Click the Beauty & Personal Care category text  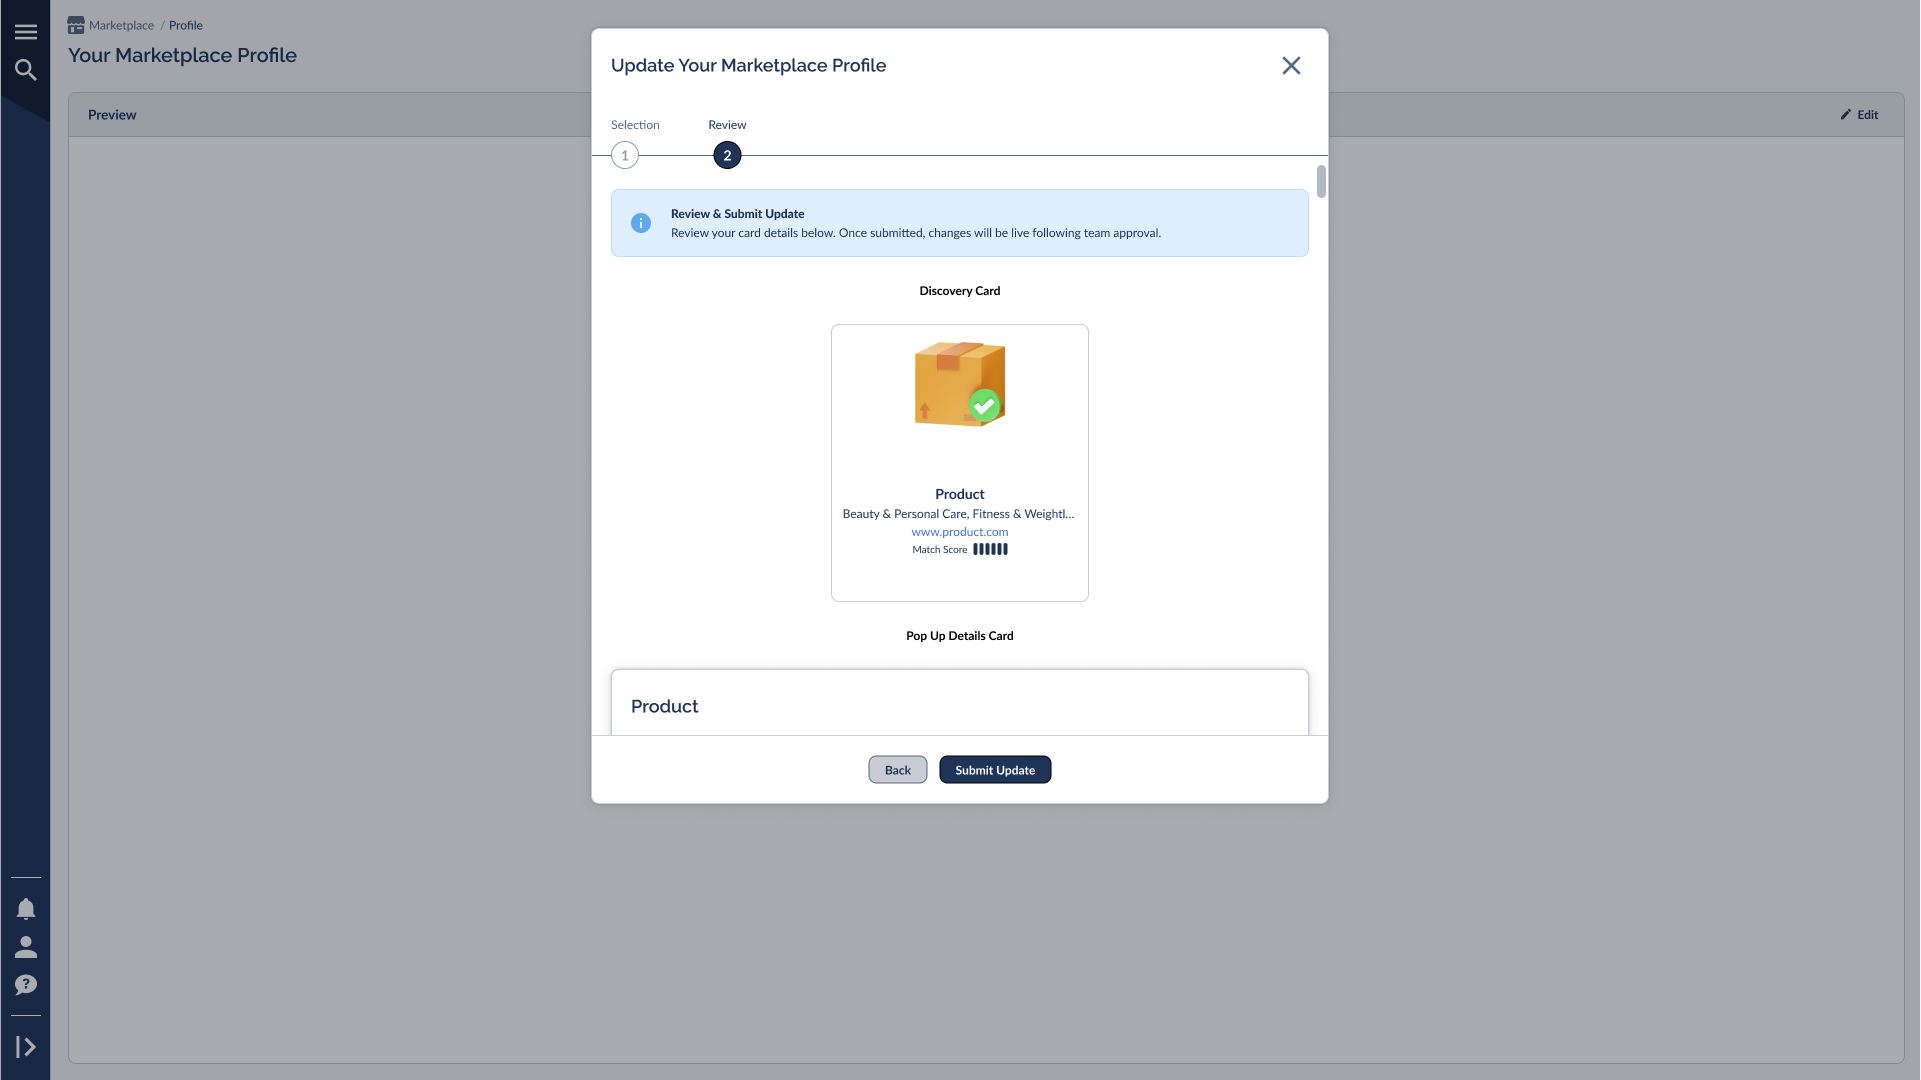[x=958, y=514]
